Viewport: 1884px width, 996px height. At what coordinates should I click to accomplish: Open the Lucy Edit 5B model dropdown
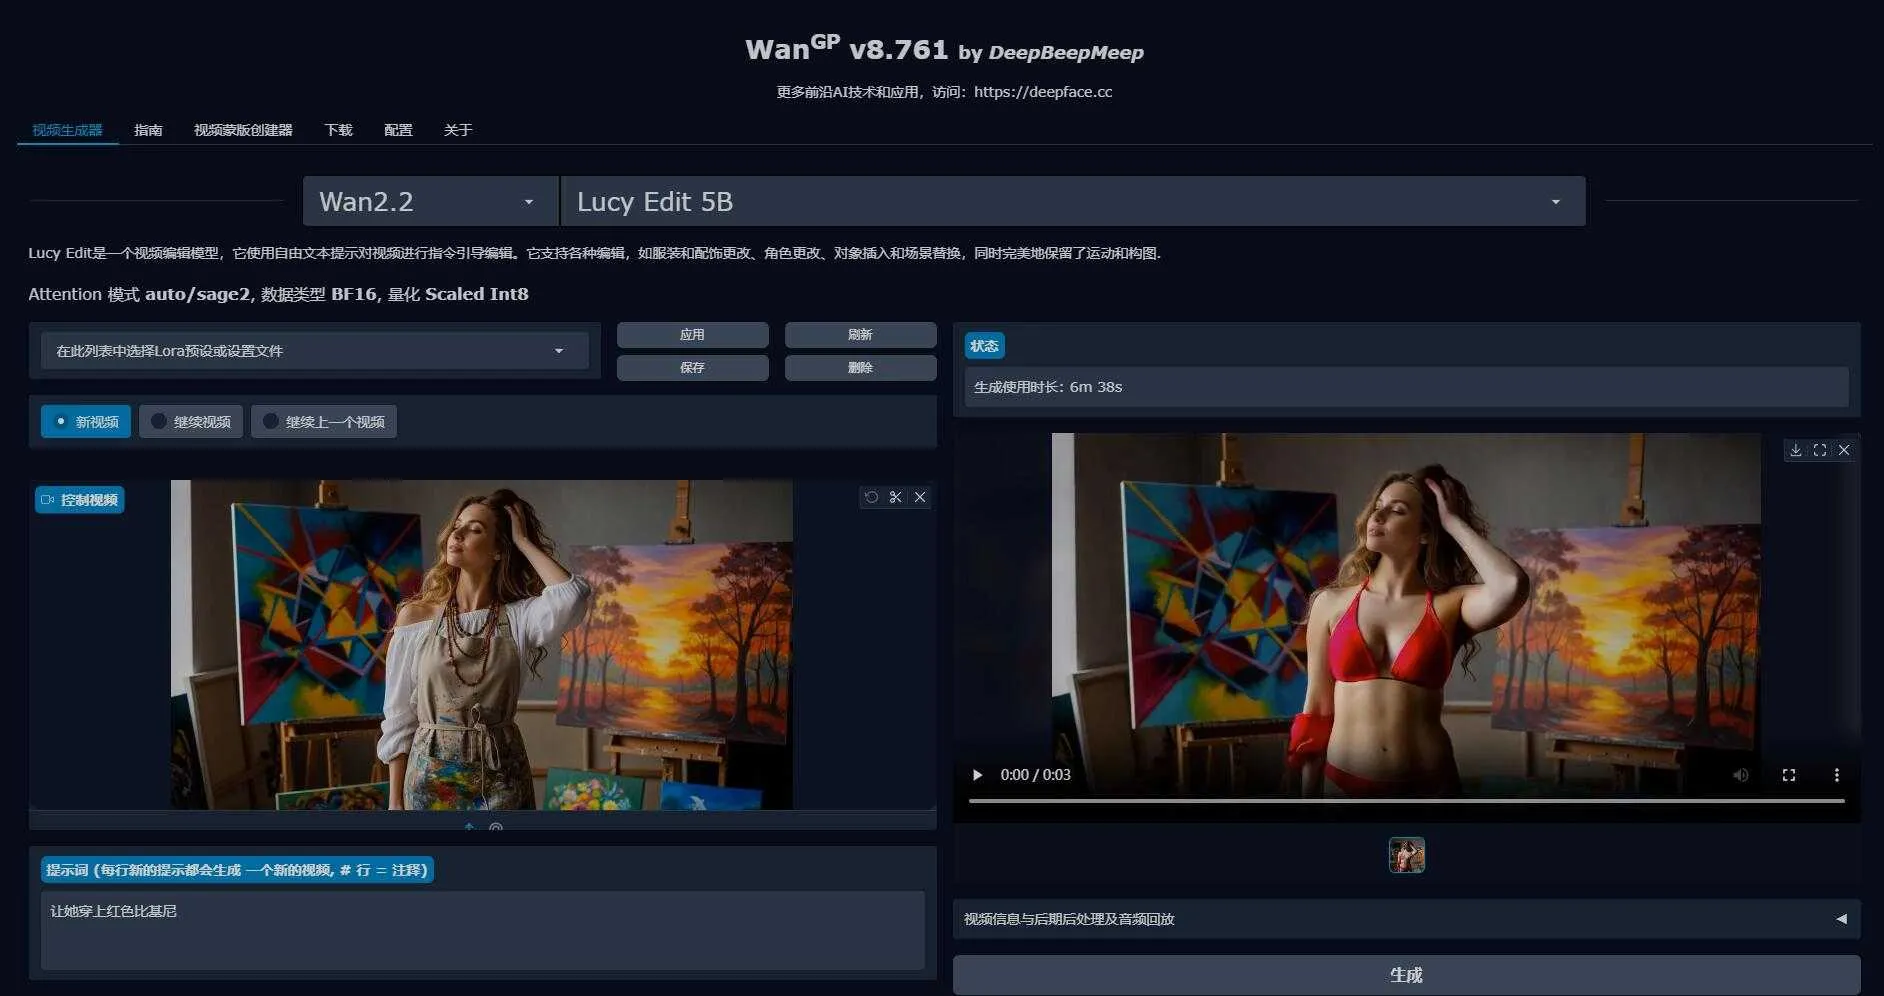click(x=1072, y=202)
